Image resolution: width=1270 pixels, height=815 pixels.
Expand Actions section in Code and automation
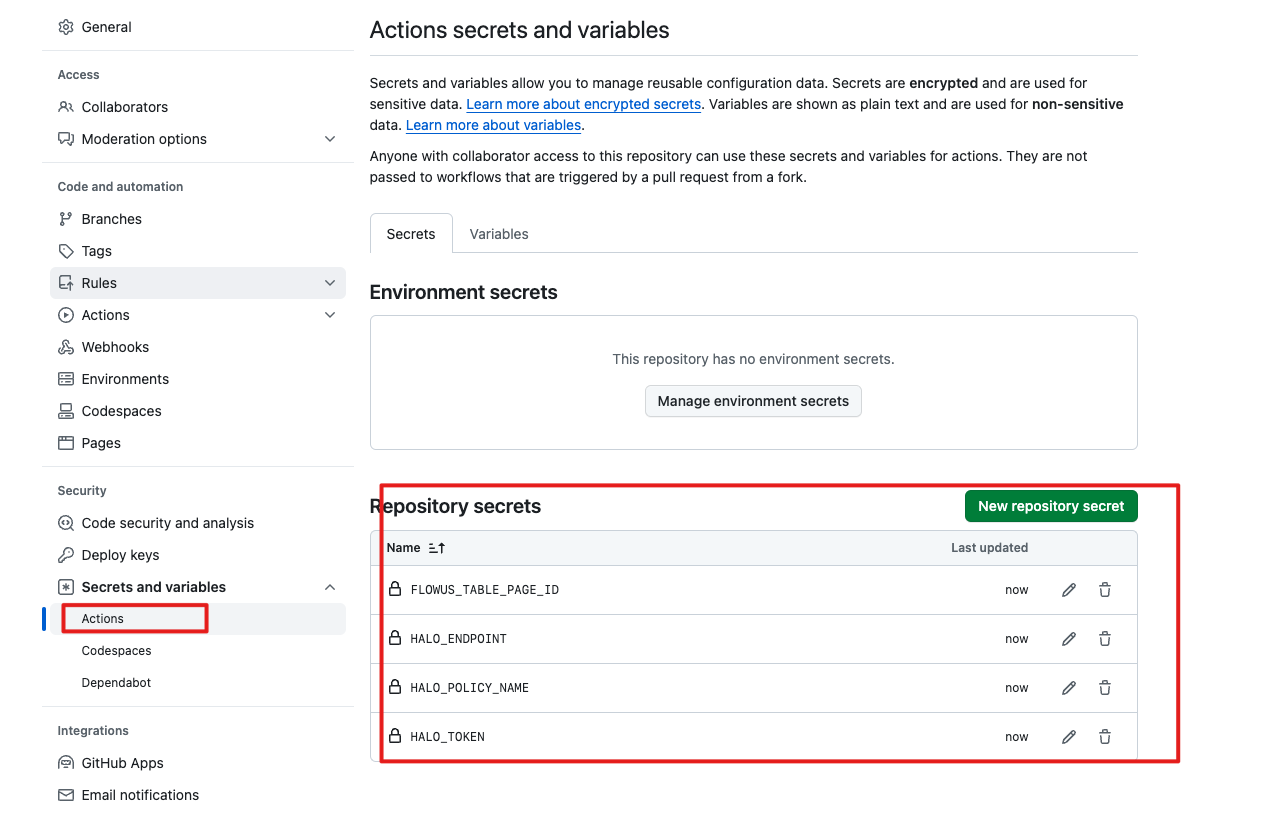[x=330, y=315]
